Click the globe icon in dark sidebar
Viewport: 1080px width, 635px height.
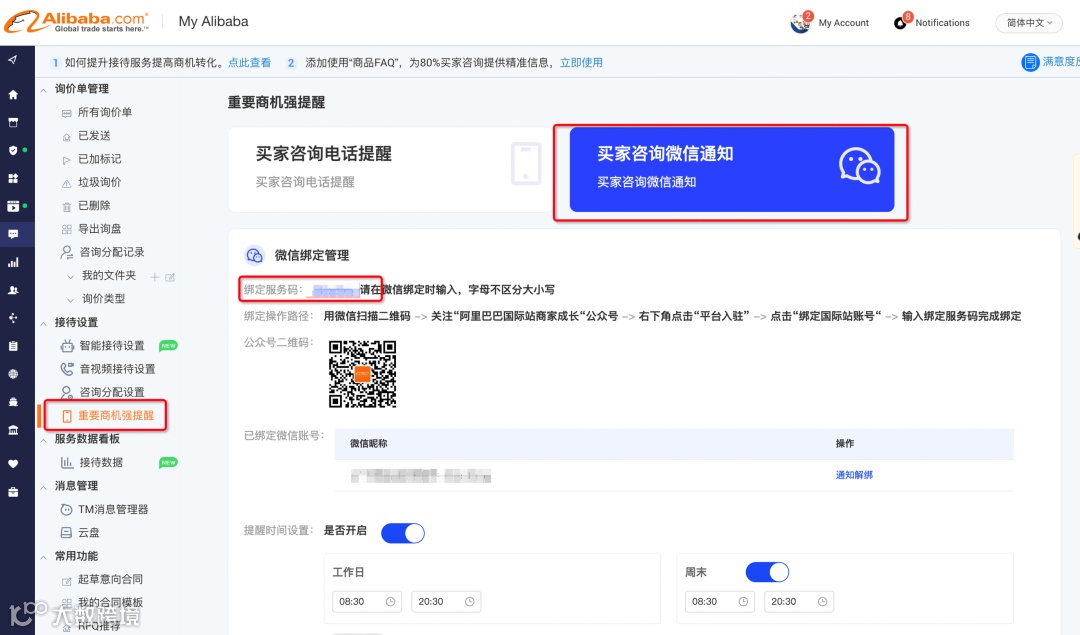[x=12, y=374]
